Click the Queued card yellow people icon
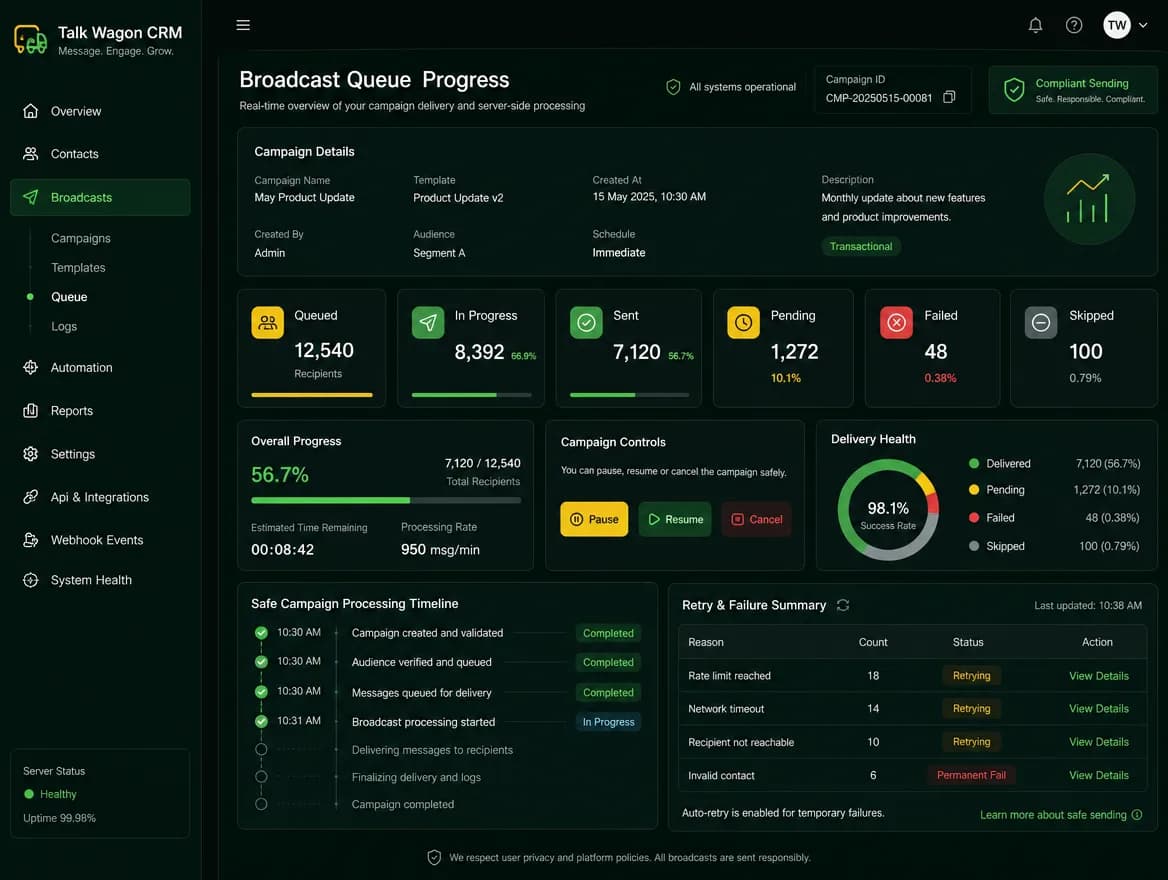Screen dimensions: 1168x880 (267, 323)
